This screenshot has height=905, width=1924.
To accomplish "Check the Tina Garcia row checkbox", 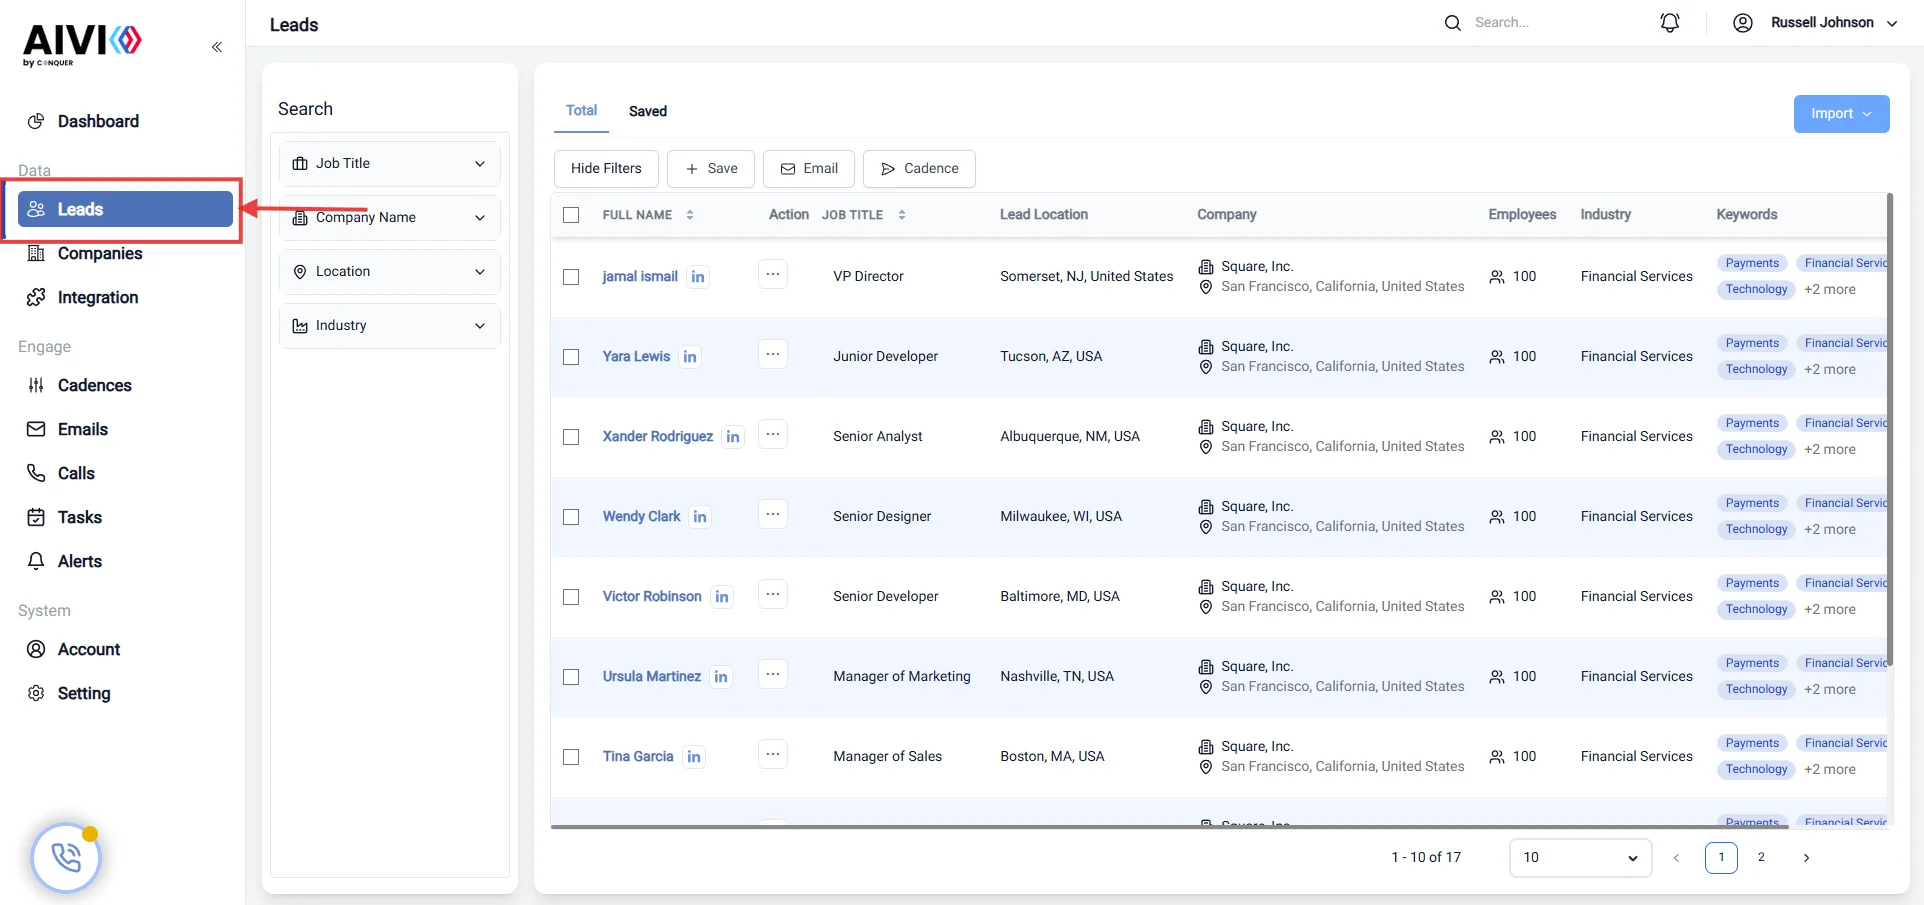I will click(571, 757).
